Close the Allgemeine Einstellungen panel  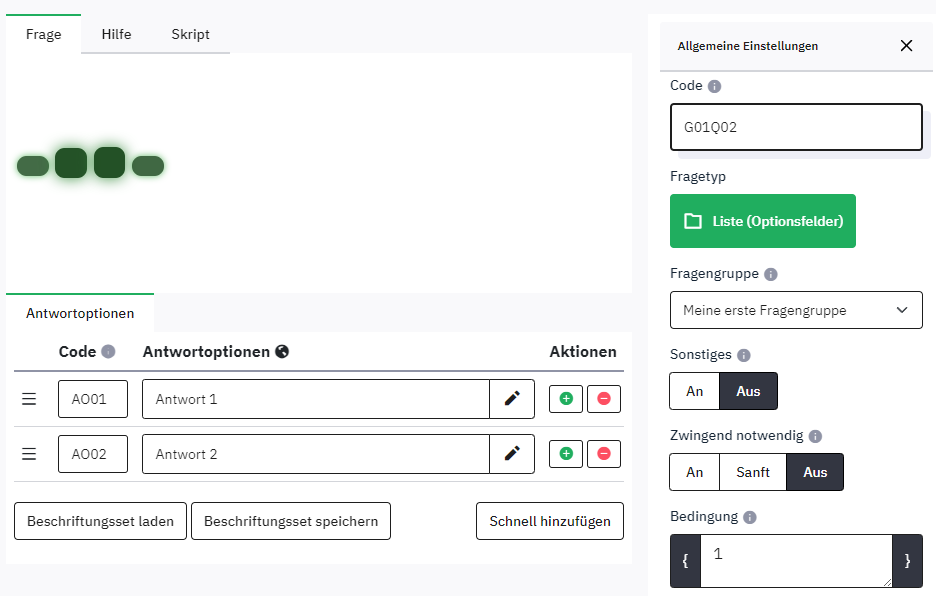pyautogui.click(x=906, y=46)
